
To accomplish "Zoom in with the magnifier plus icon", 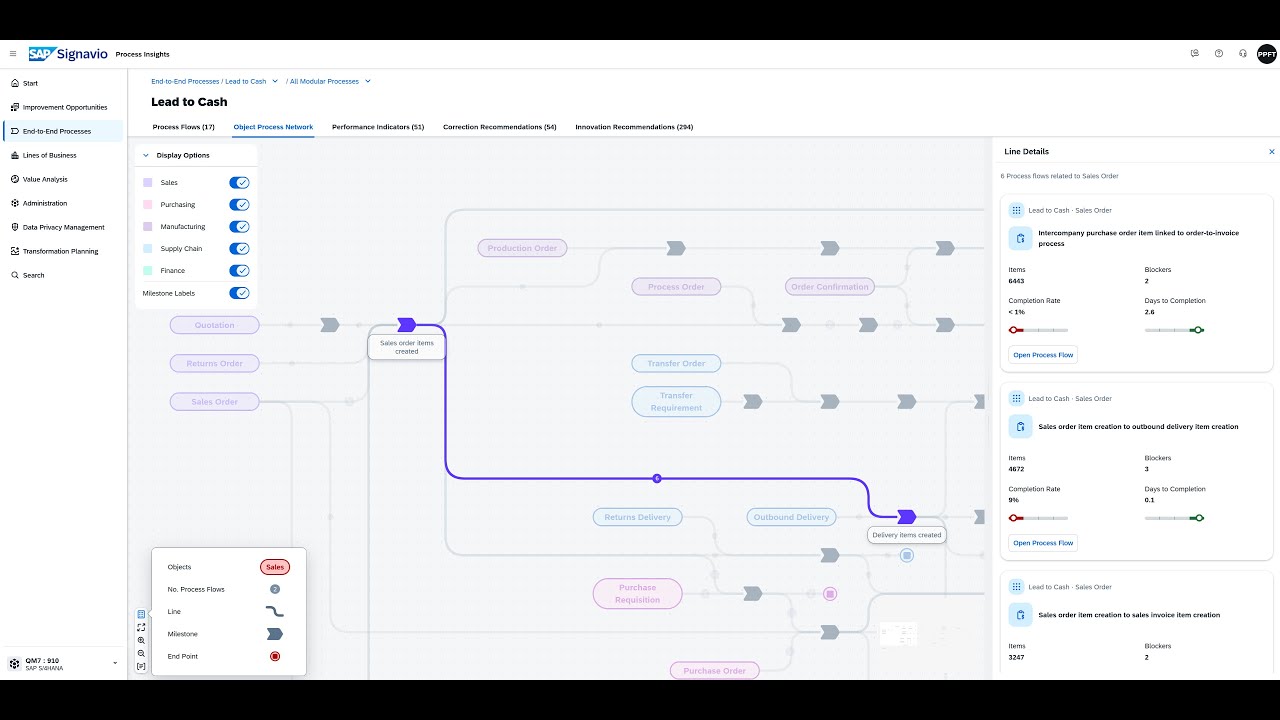I will (141, 640).
